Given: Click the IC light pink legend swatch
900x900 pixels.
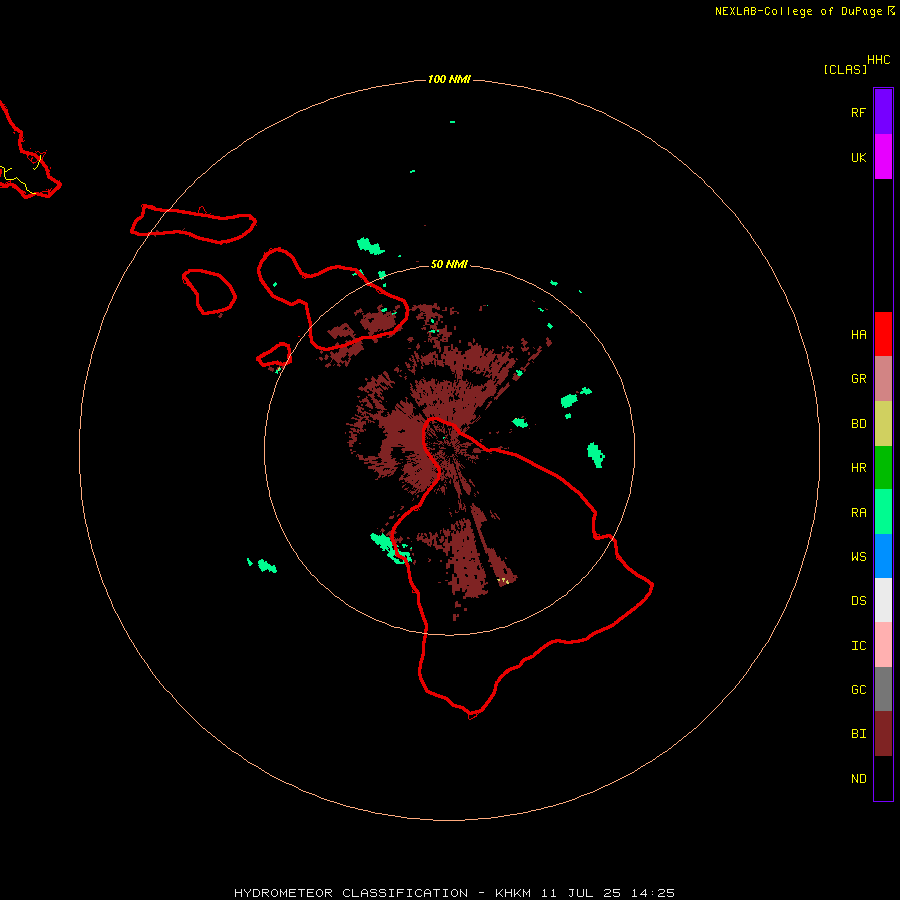Looking at the screenshot, I should point(883,645).
